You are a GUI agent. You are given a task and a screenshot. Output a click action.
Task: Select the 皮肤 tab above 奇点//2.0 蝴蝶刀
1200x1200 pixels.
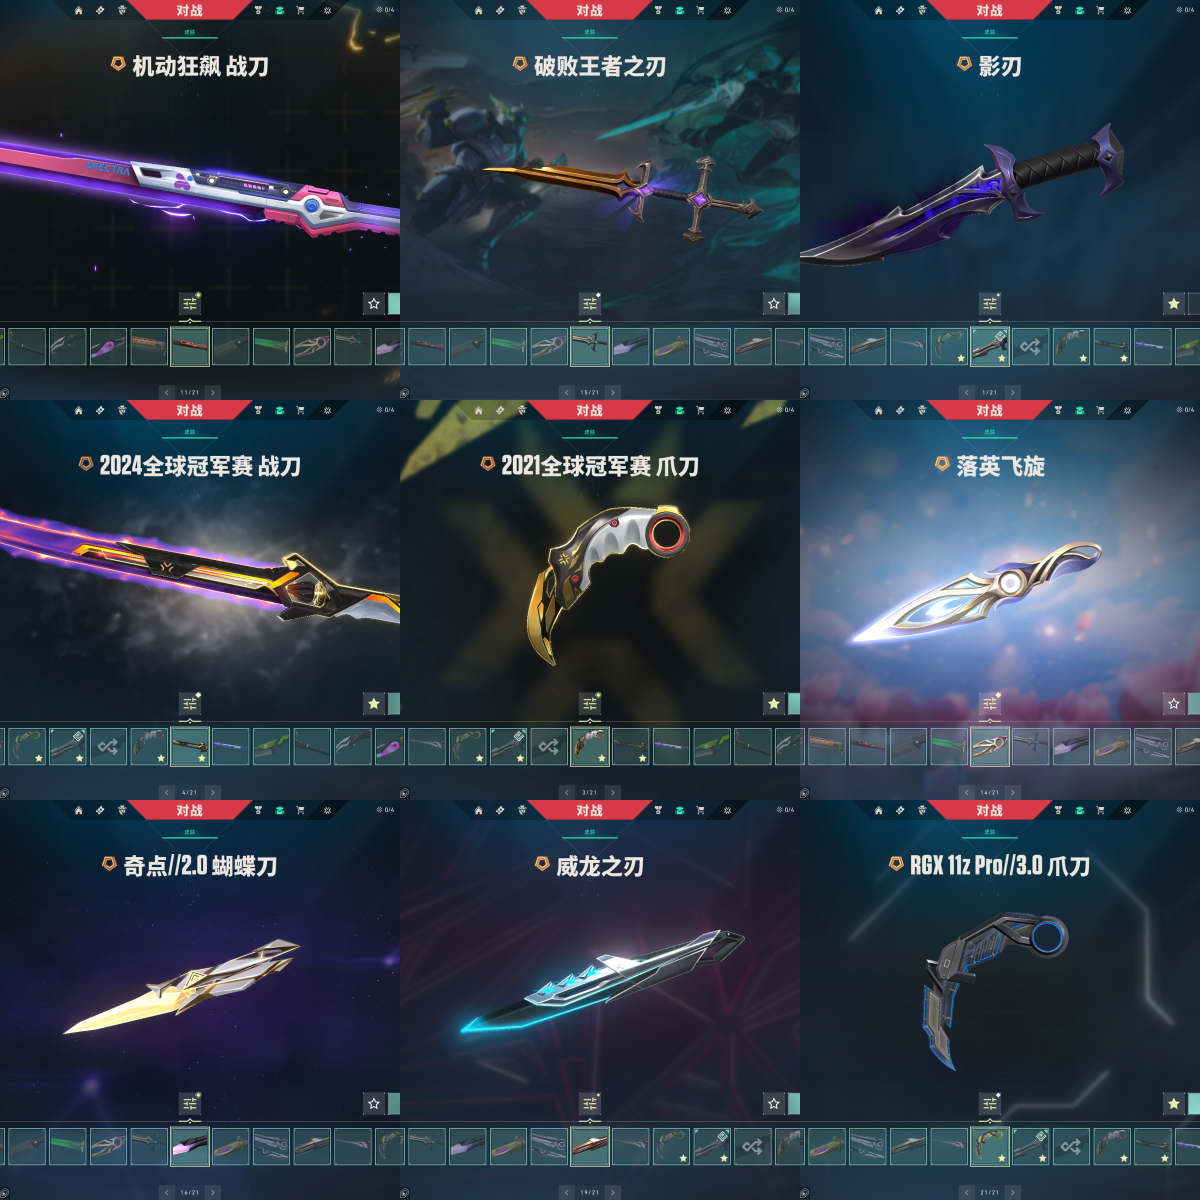click(190, 832)
